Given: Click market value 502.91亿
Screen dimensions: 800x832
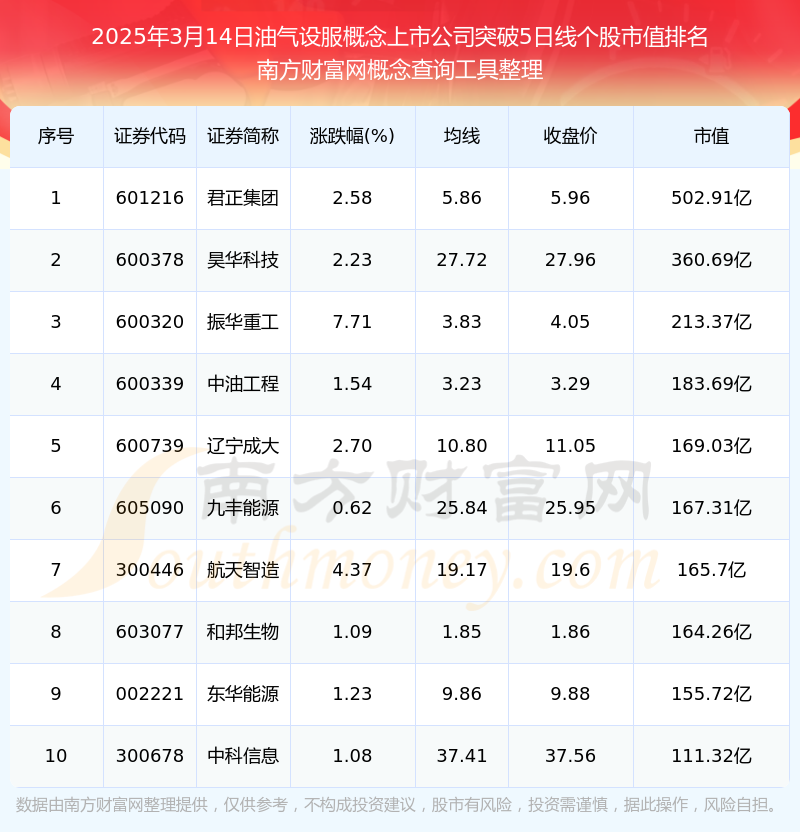Looking at the screenshot, I should [x=711, y=198].
